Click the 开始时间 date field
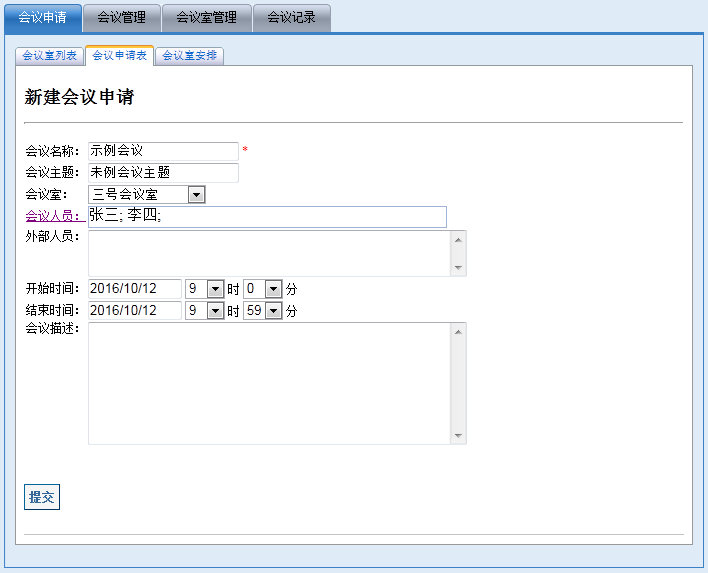The width and height of the screenshot is (708, 573). (135, 289)
